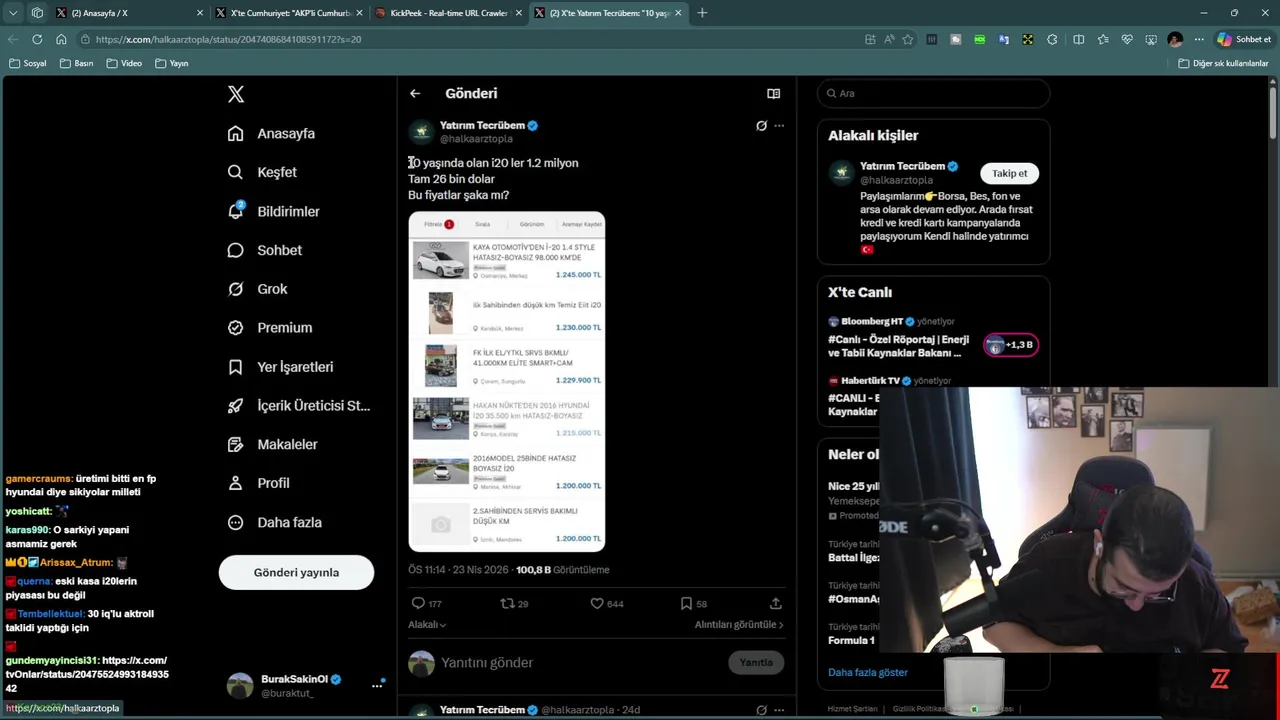Image resolution: width=1280 pixels, height=720 pixels.
Task: Open browser split screen icon
Action: coord(1078,39)
